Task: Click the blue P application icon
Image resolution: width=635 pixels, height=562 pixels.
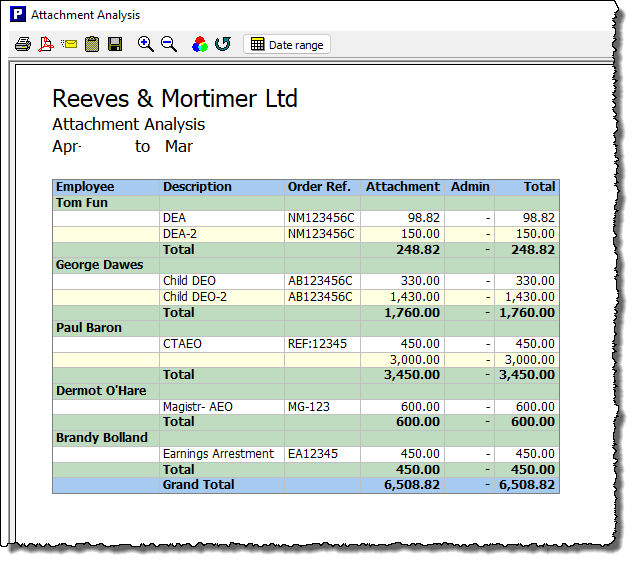Action: point(18,14)
